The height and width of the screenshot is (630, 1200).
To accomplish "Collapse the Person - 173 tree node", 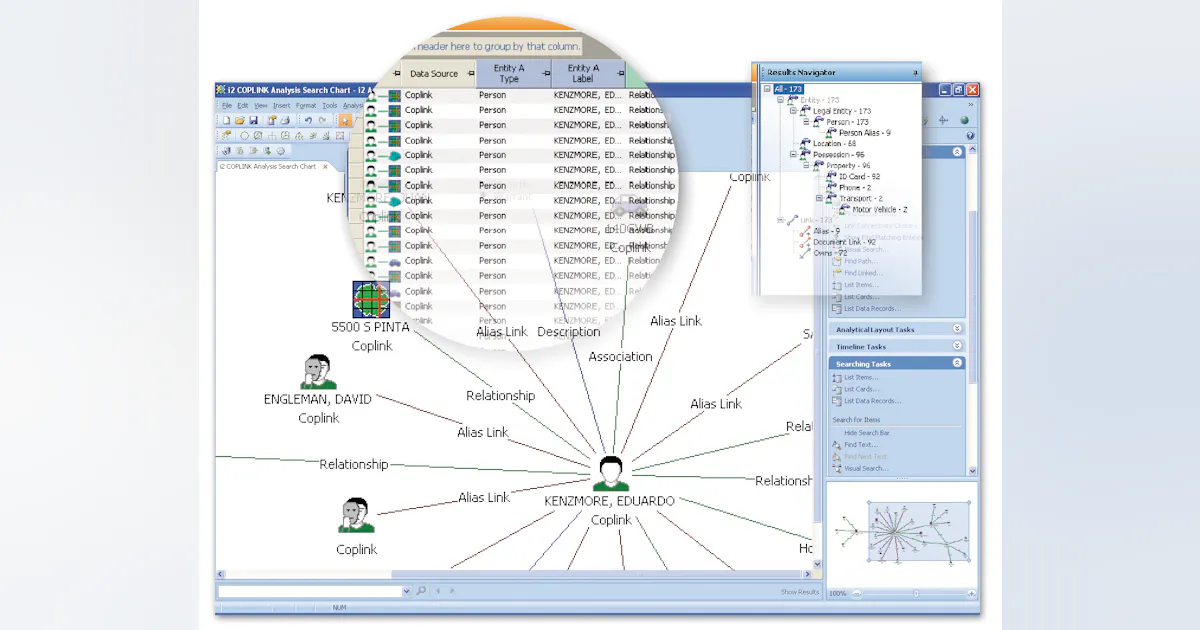I will click(x=805, y=122).
